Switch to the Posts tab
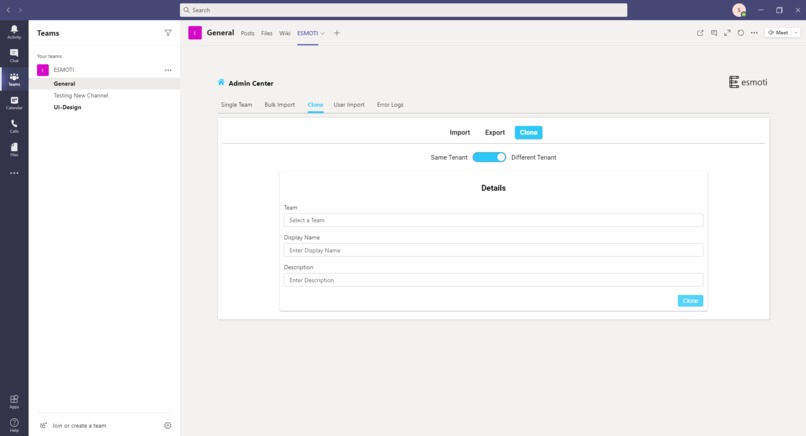Screen dimensions: 806x436 point(248,33)
